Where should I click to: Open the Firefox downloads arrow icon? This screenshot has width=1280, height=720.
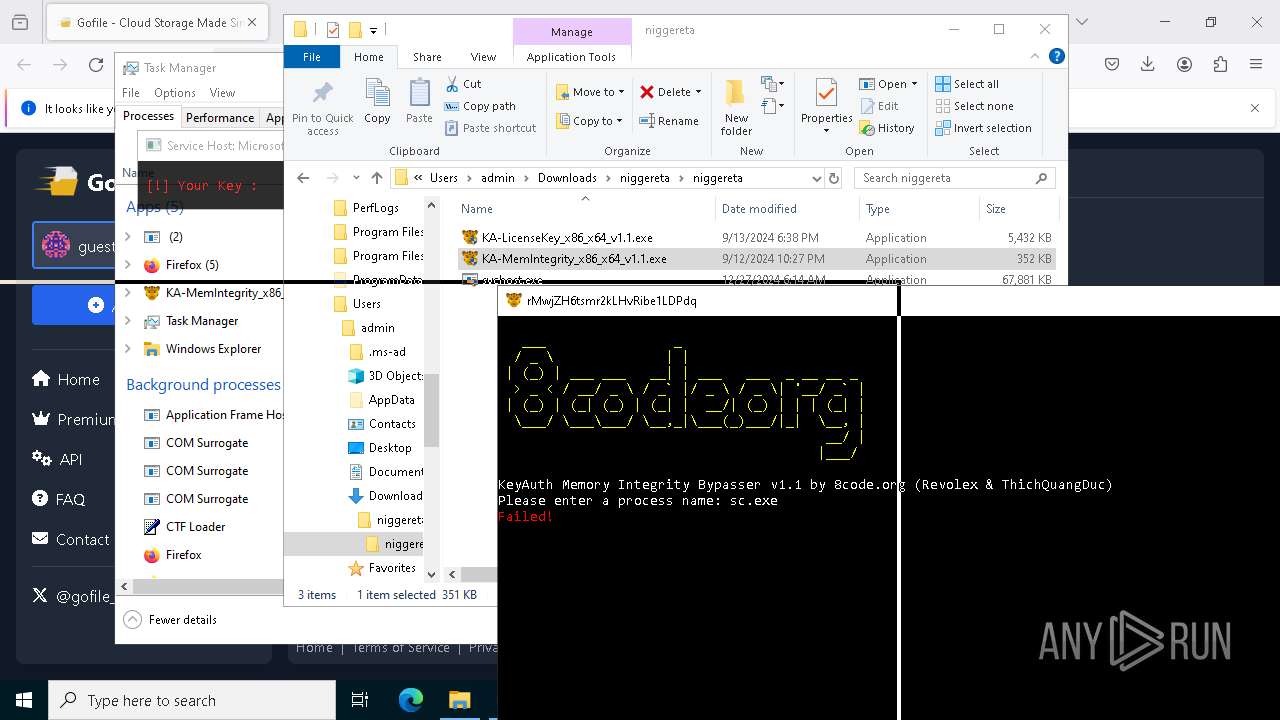[1148, 65]
